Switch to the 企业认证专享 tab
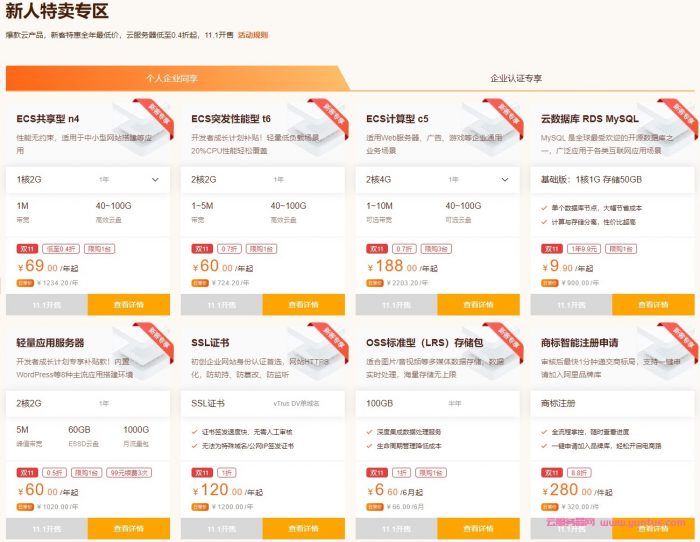This screenshot has width=700, height=542. [x=516, y=78]
